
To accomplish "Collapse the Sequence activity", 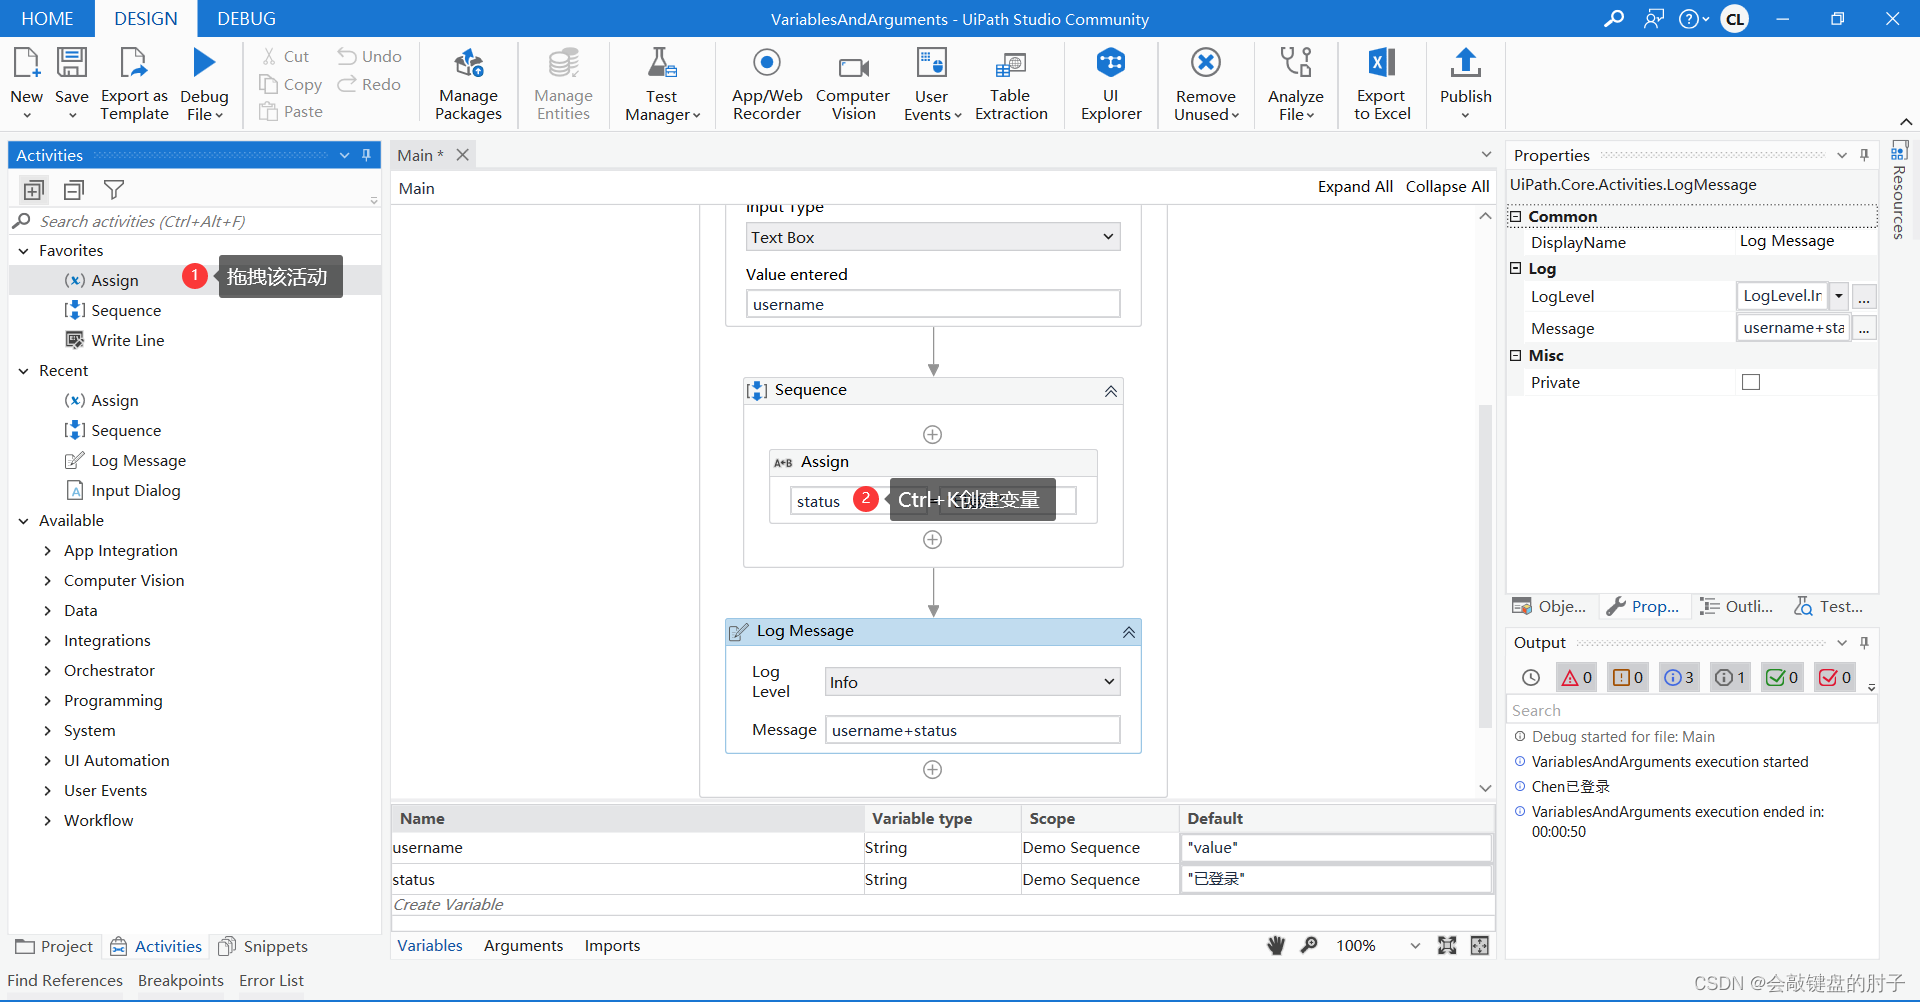I will (1110, 391).
